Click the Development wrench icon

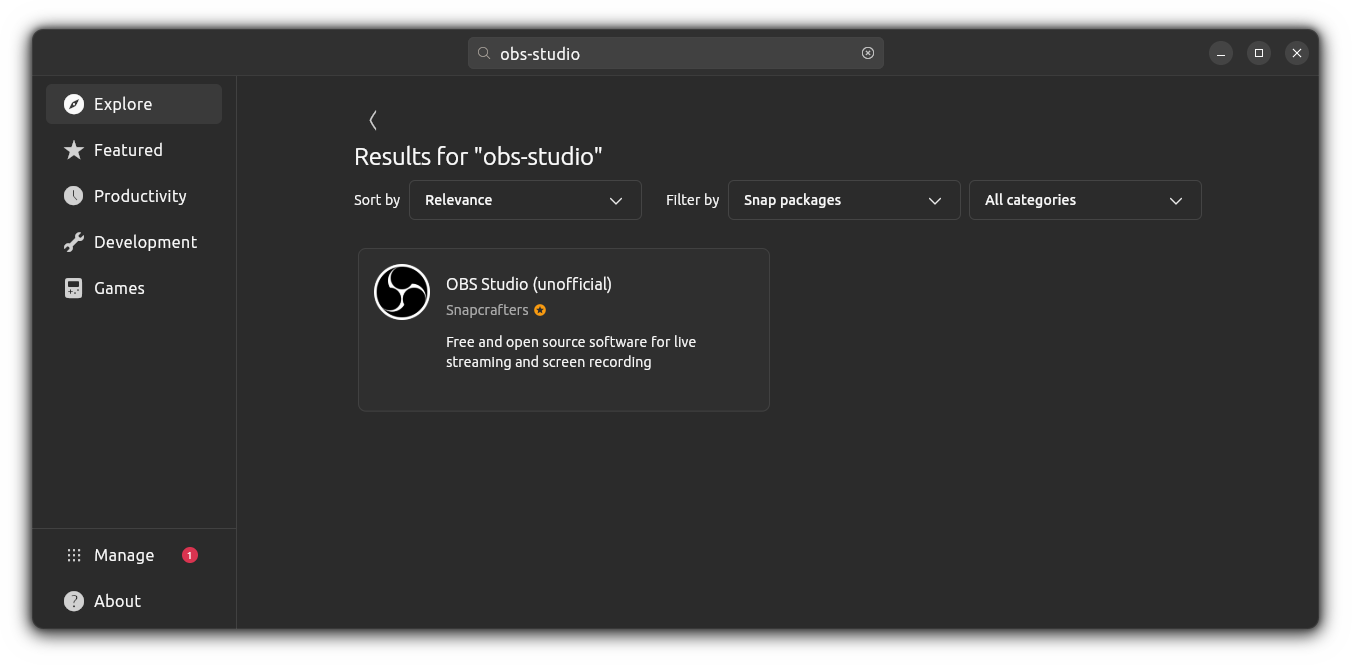pyautogui.click(x=73, y=242)
